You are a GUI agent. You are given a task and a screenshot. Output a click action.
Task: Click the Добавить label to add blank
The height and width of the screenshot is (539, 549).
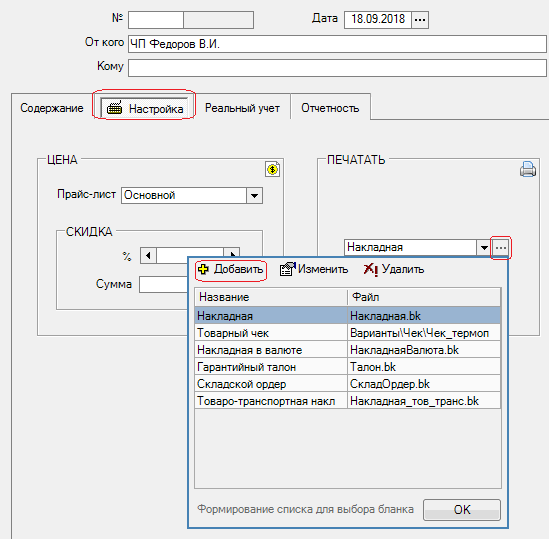click(x=238, y=269)
